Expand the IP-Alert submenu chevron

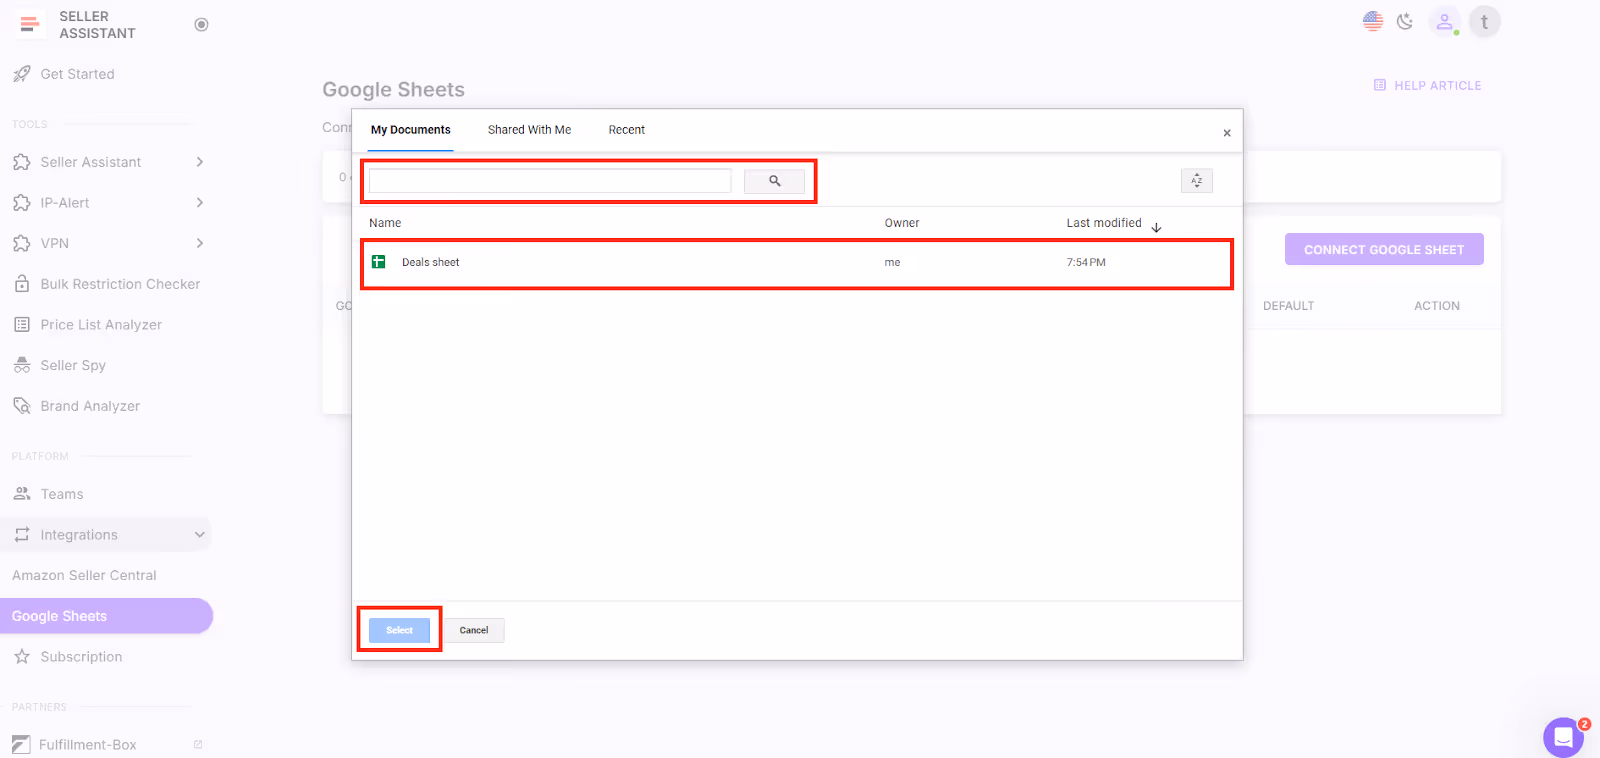point(200,203)
